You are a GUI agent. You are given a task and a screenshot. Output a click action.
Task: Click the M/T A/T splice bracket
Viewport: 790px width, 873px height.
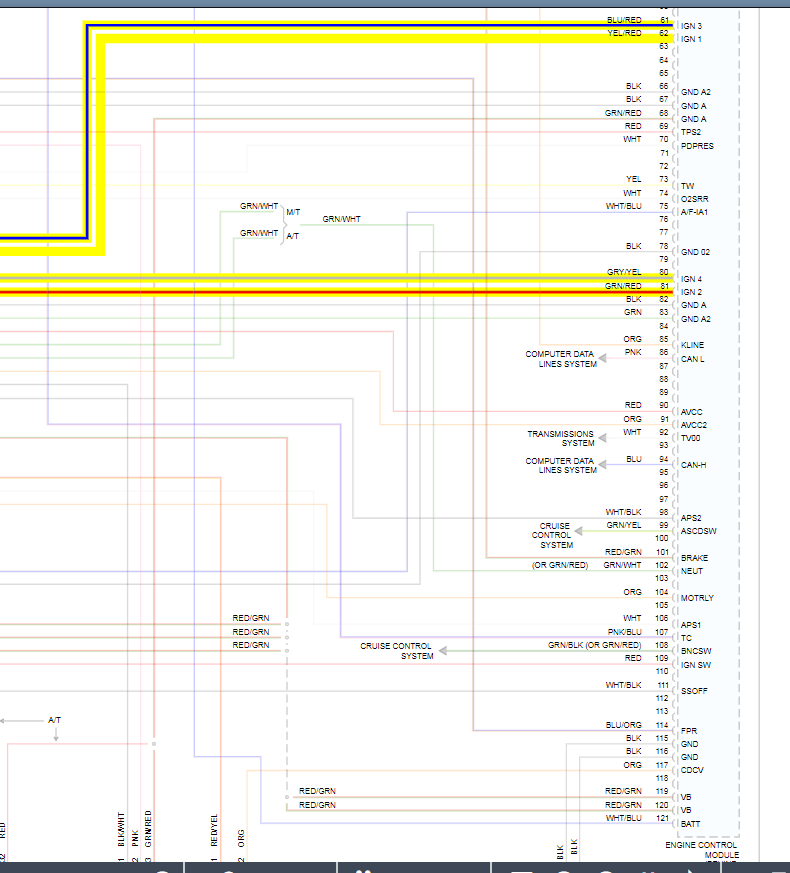pos(283,224)
